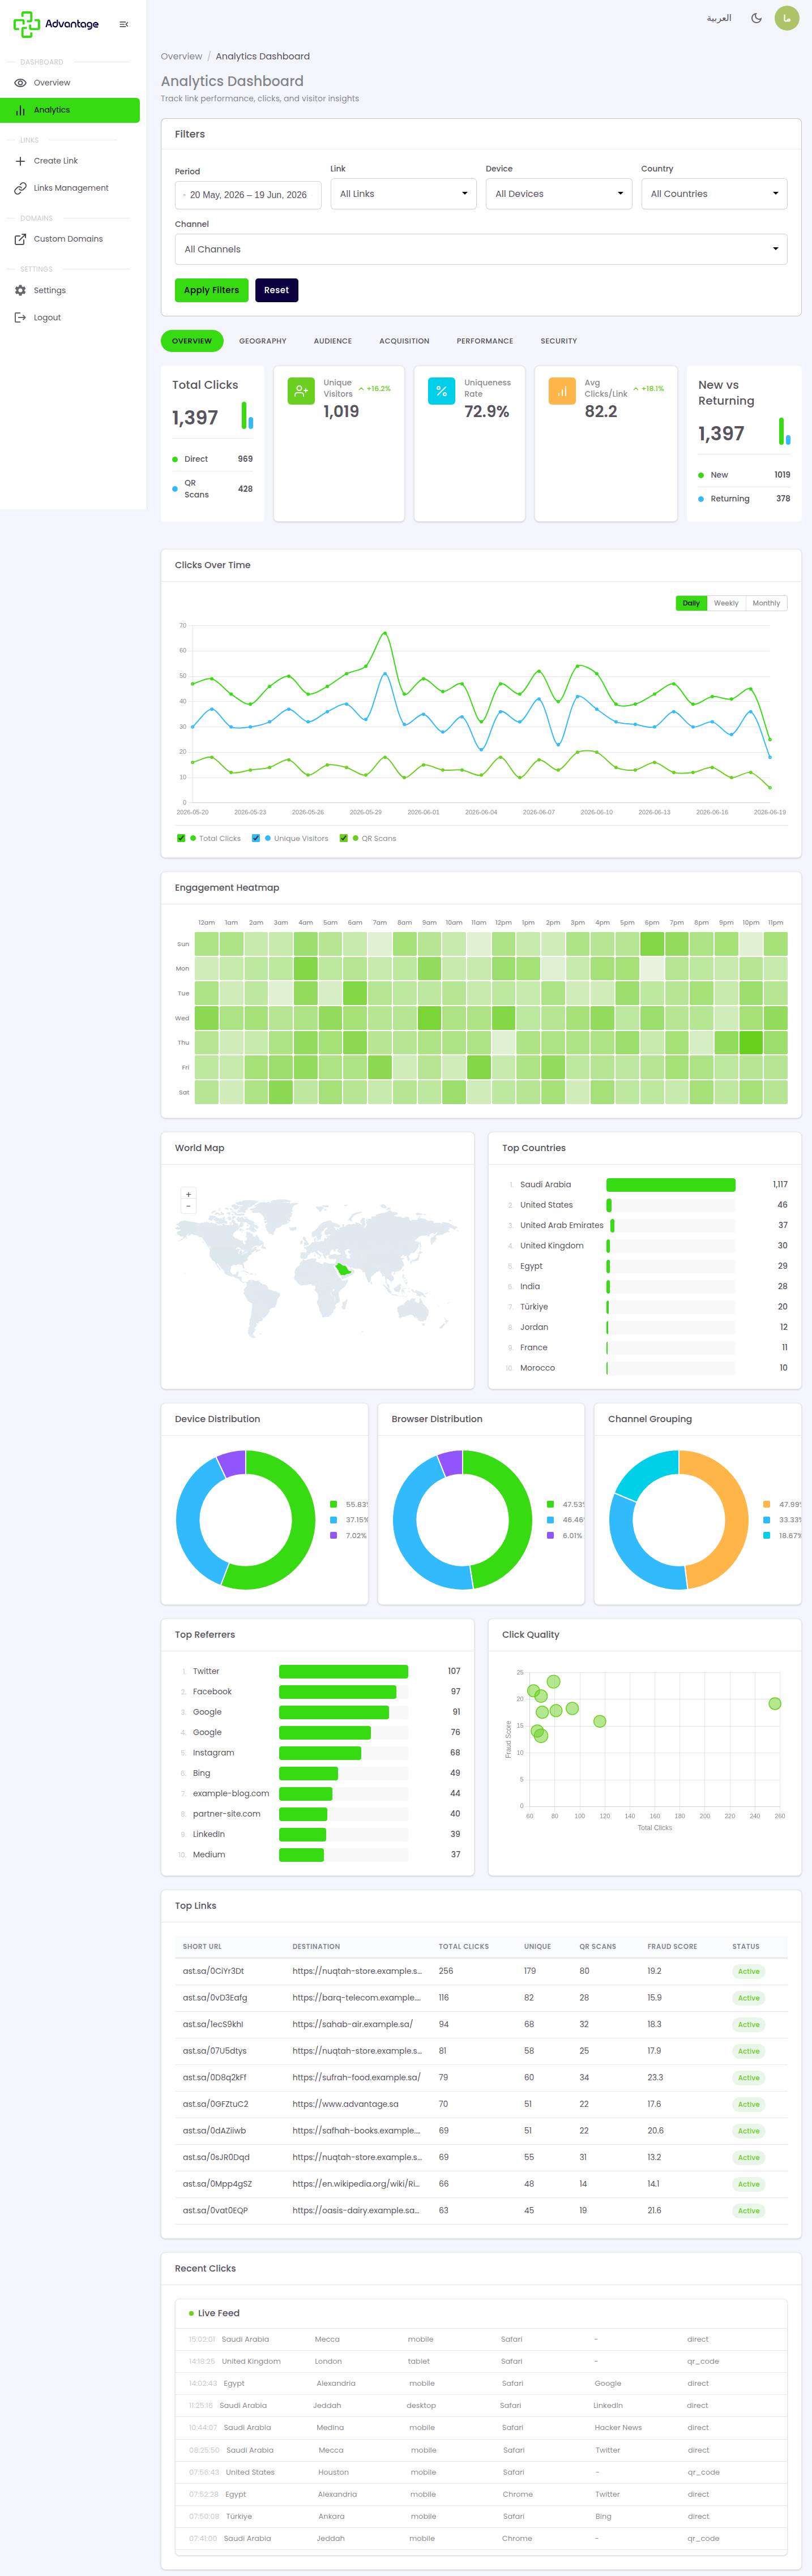The image size is (812, 2576).
Task: Click the 1,397 Total Clicks value
Action: tap(195, 418)
